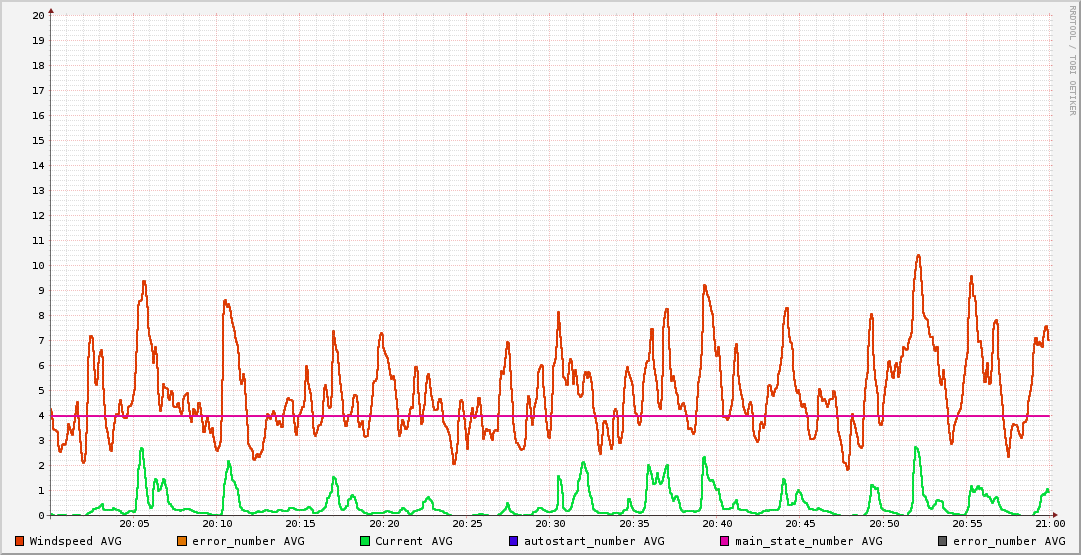Select the 'main_state_number AVG' legend text
Image resolution: width=1081 pixels, height=555 pixels.
[809, 541]
